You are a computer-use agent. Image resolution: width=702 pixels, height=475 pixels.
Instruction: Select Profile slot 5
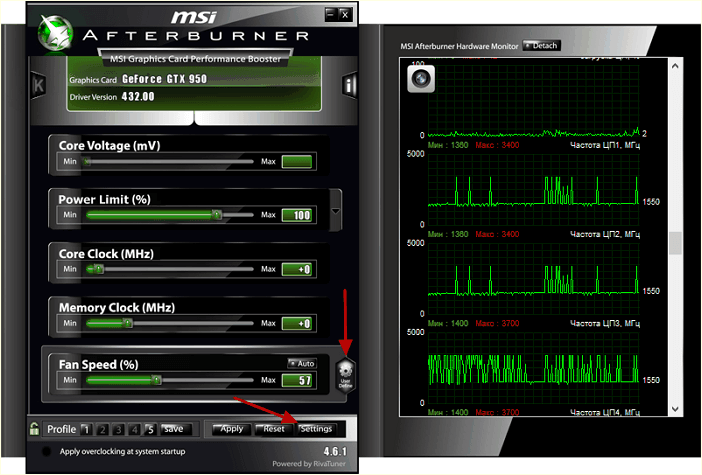150,429
